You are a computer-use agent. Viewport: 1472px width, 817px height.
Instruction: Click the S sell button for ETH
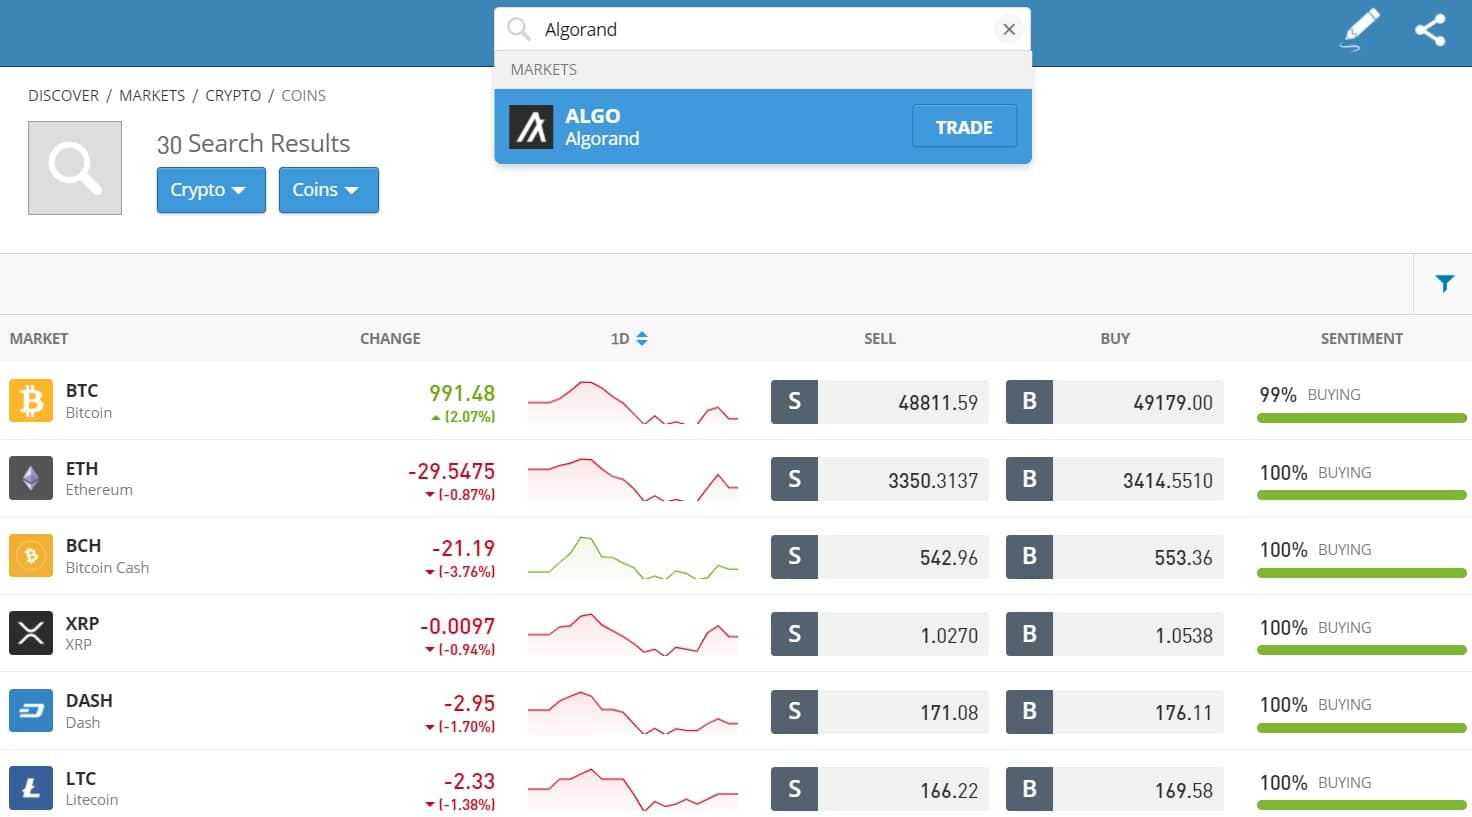tap(794, 479)
